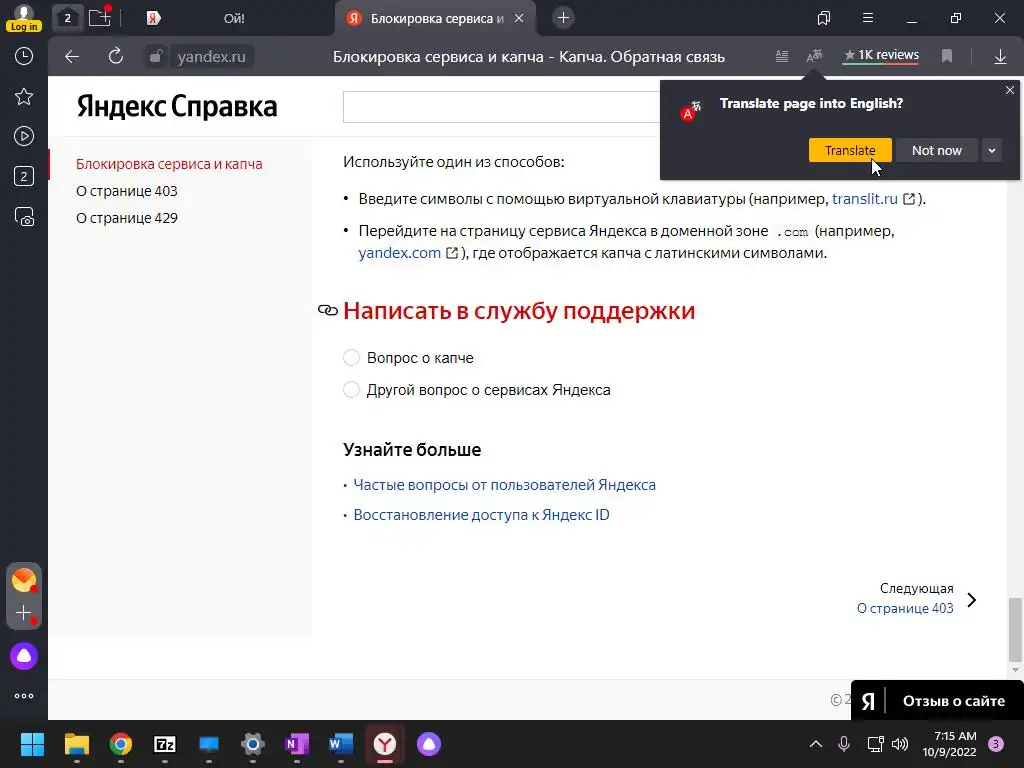Image resolution: width=1024 pixels, height=768 pixels.
Task: Open the three-dots more menu in sidebar
Action: (24, 696)
